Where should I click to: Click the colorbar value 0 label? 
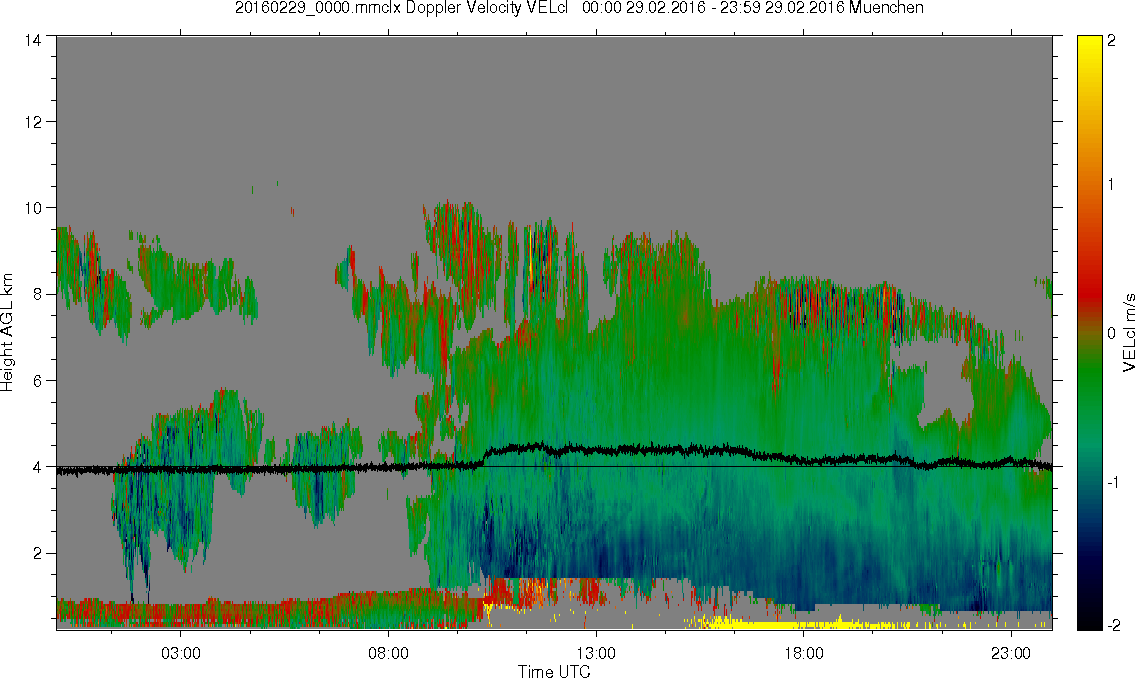(x=1112, y=333)
